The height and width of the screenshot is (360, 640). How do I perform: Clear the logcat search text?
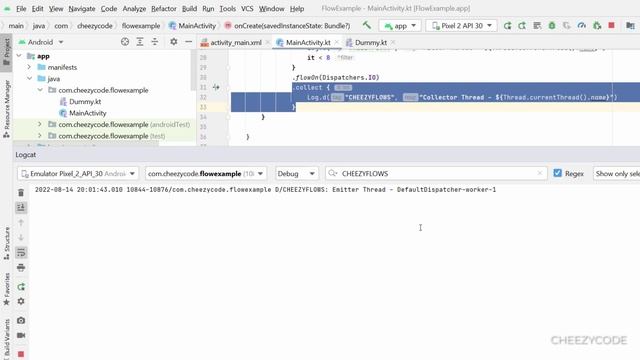pyautogui.click(x=540, y=173)
